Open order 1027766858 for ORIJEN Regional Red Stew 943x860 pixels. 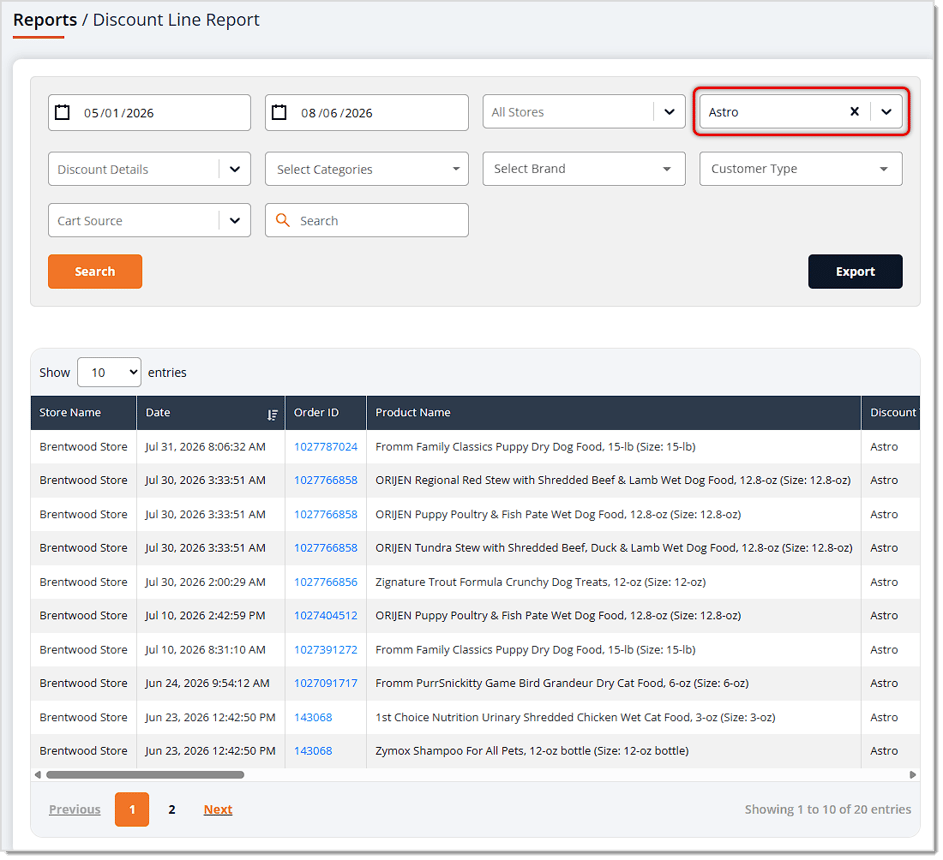[325, 481]
